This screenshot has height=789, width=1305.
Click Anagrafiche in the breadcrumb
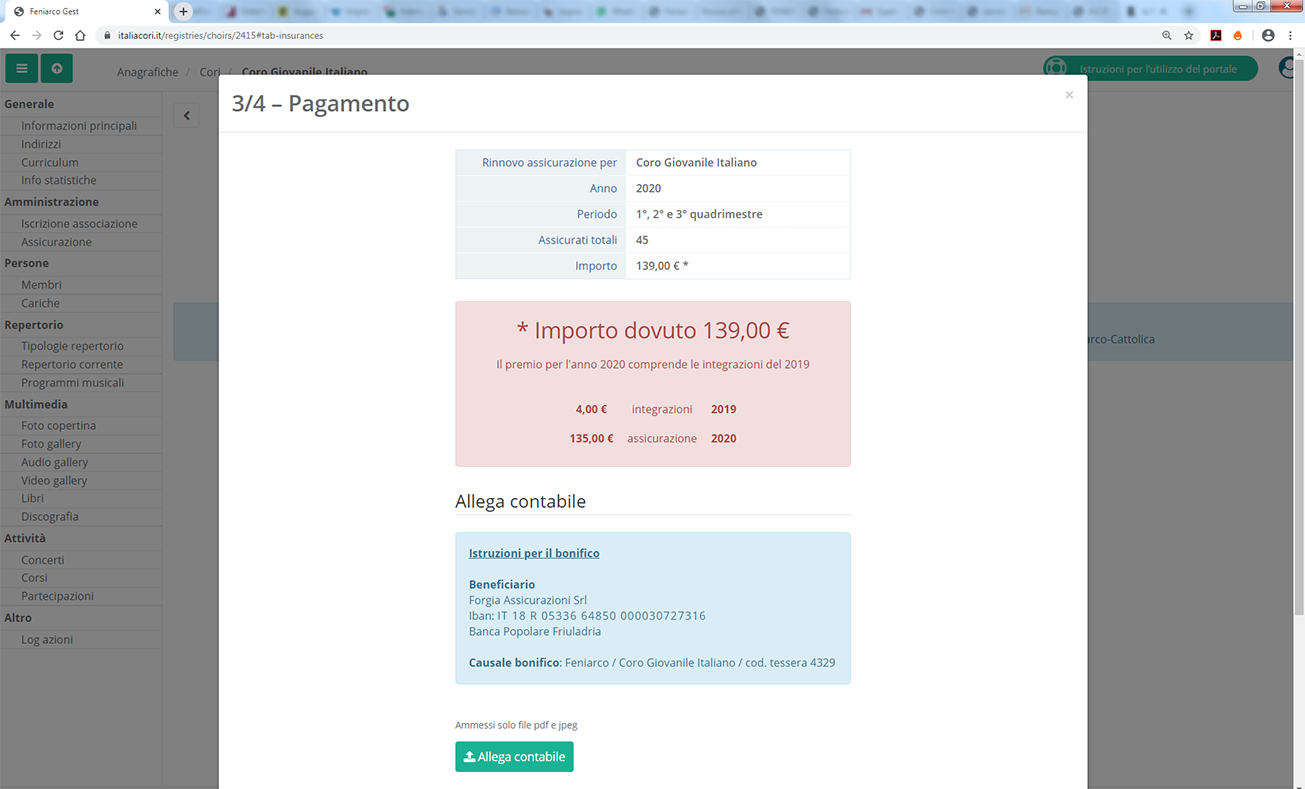147,72
